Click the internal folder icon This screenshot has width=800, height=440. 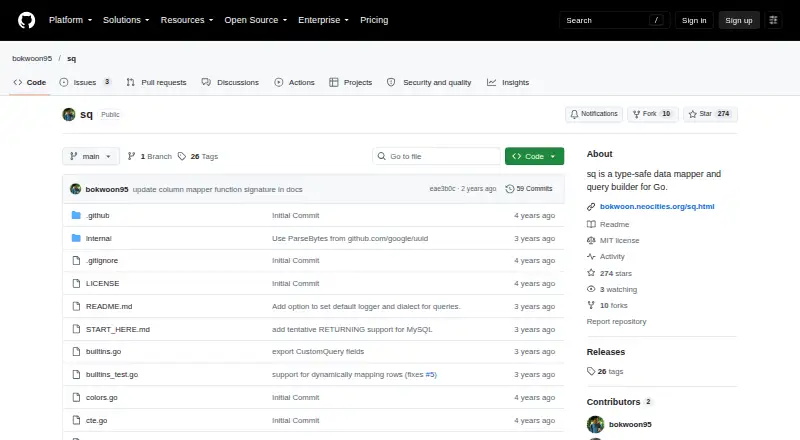click(76, 238)
